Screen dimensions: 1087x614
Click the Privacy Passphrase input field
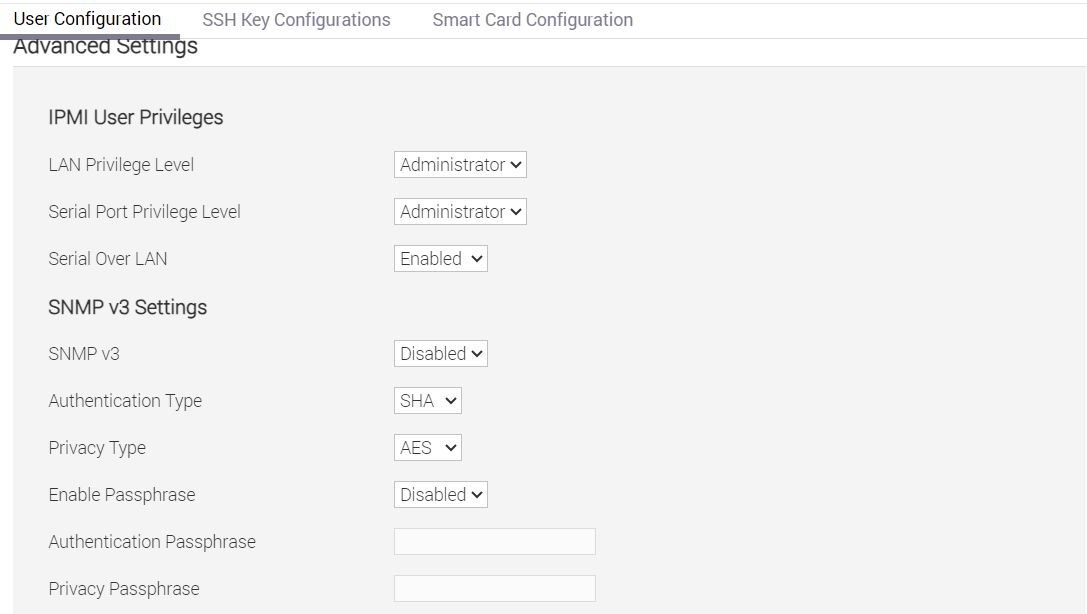click(494, 588)
